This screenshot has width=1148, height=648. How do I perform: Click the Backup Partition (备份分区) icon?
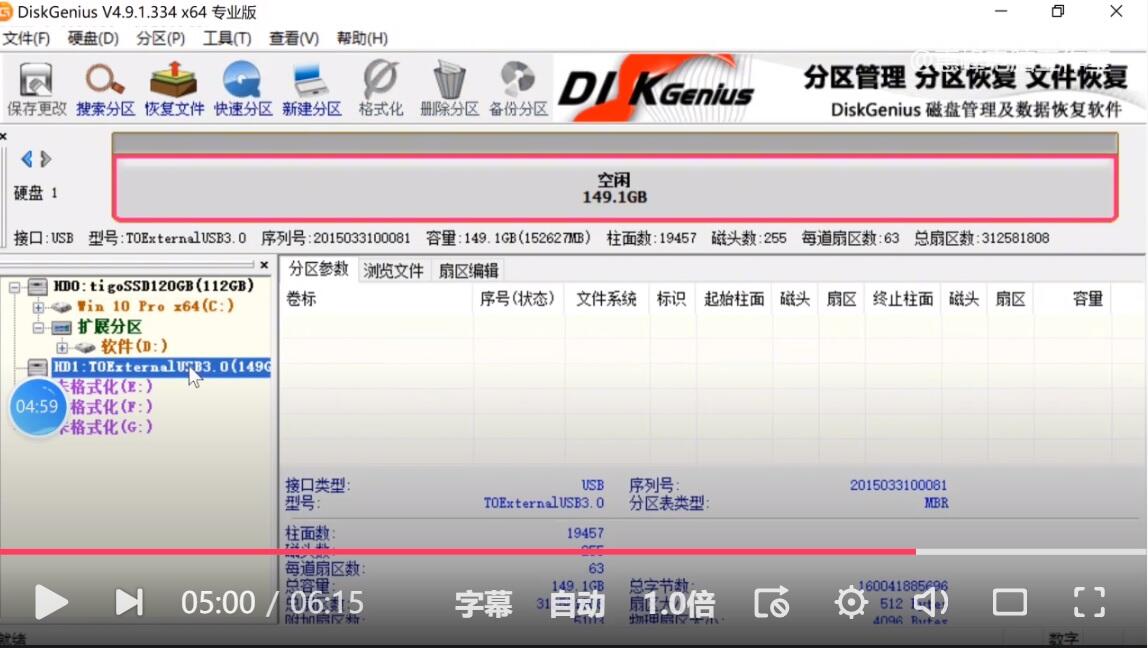coord(518,89)
